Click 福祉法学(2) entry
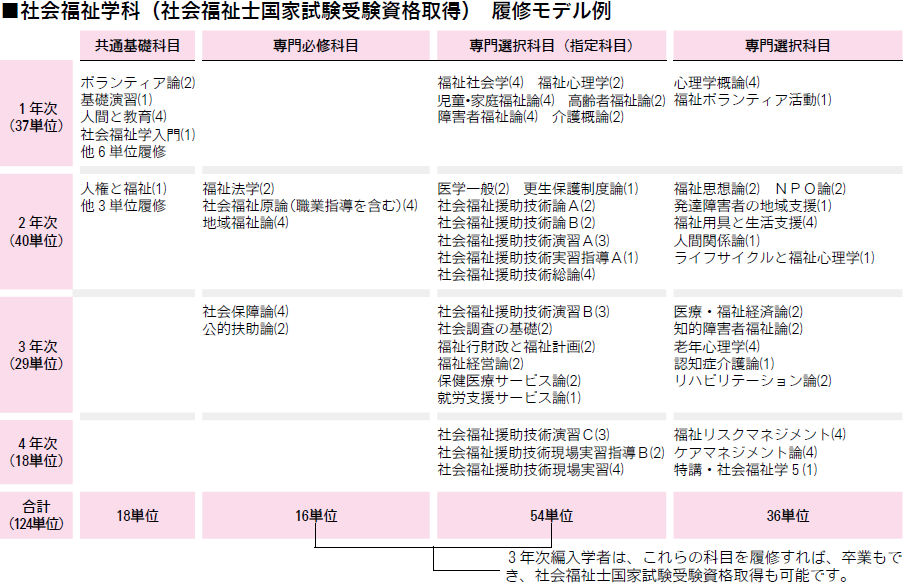The image size is (903, 584). (238, 189)
